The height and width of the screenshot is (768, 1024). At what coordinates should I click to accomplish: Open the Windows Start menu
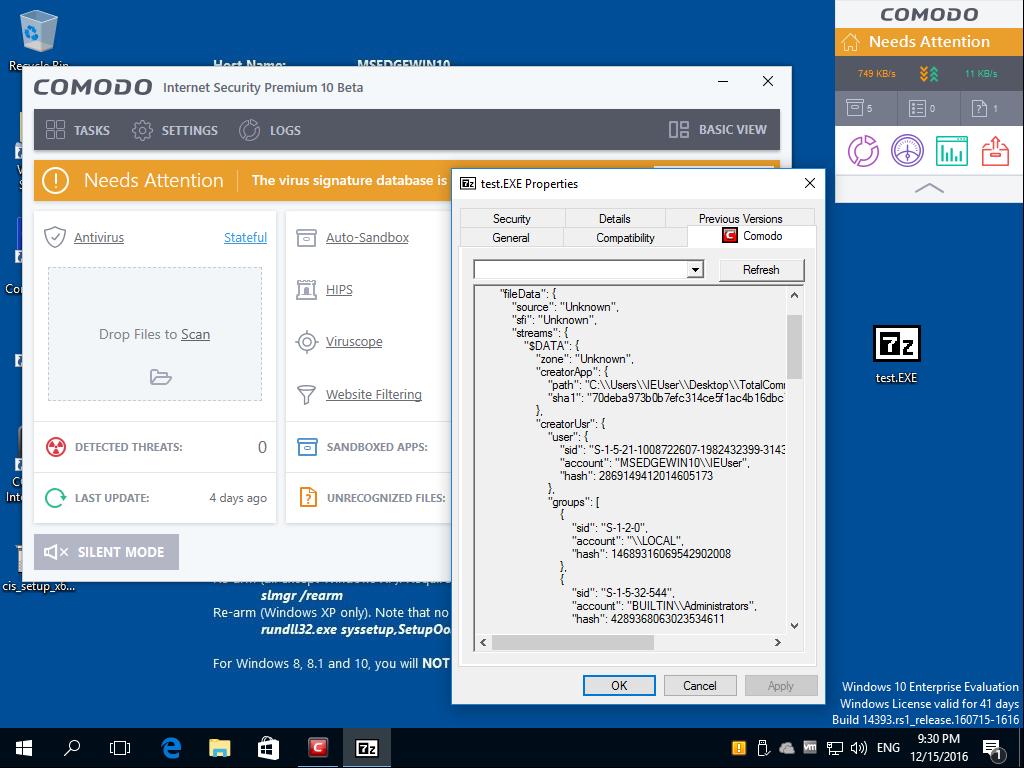[x=24, y=748]
